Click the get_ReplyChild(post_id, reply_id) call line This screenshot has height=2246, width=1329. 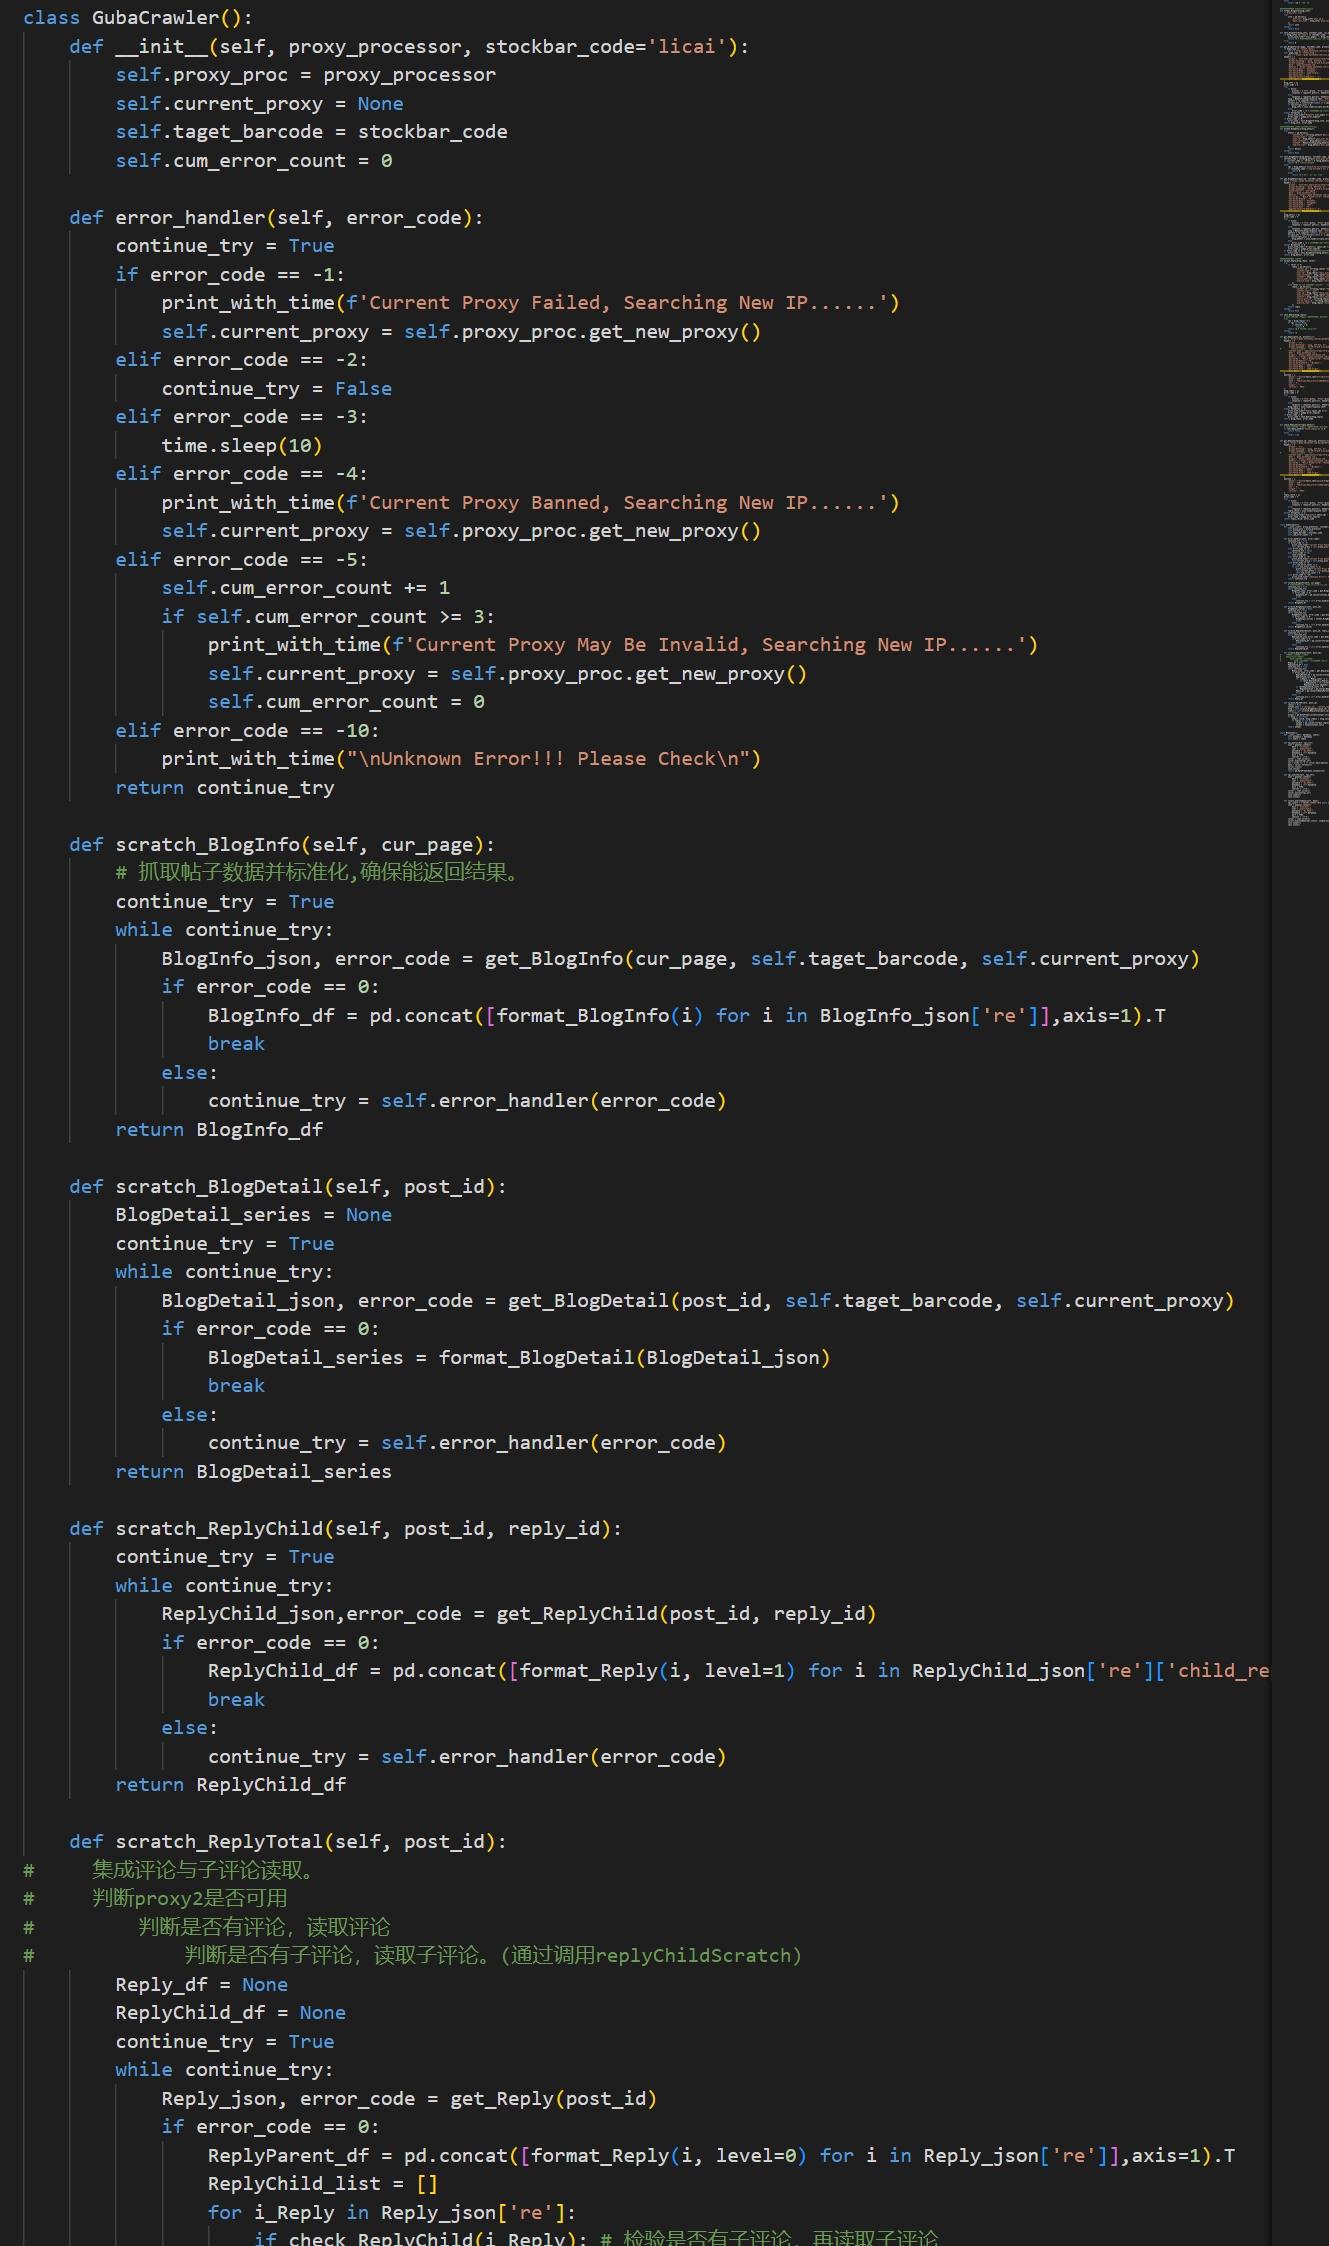point(519,1613)
